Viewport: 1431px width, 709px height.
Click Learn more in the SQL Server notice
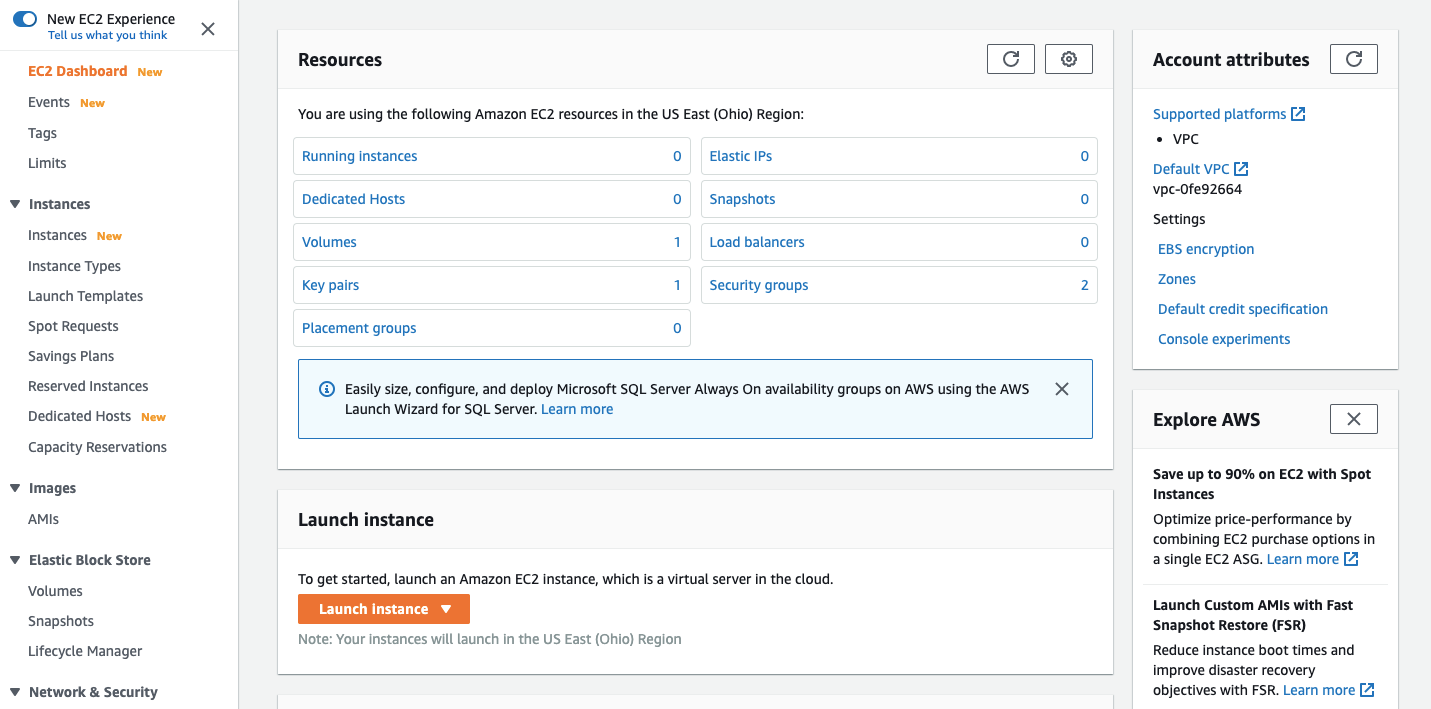coord(577,409)
